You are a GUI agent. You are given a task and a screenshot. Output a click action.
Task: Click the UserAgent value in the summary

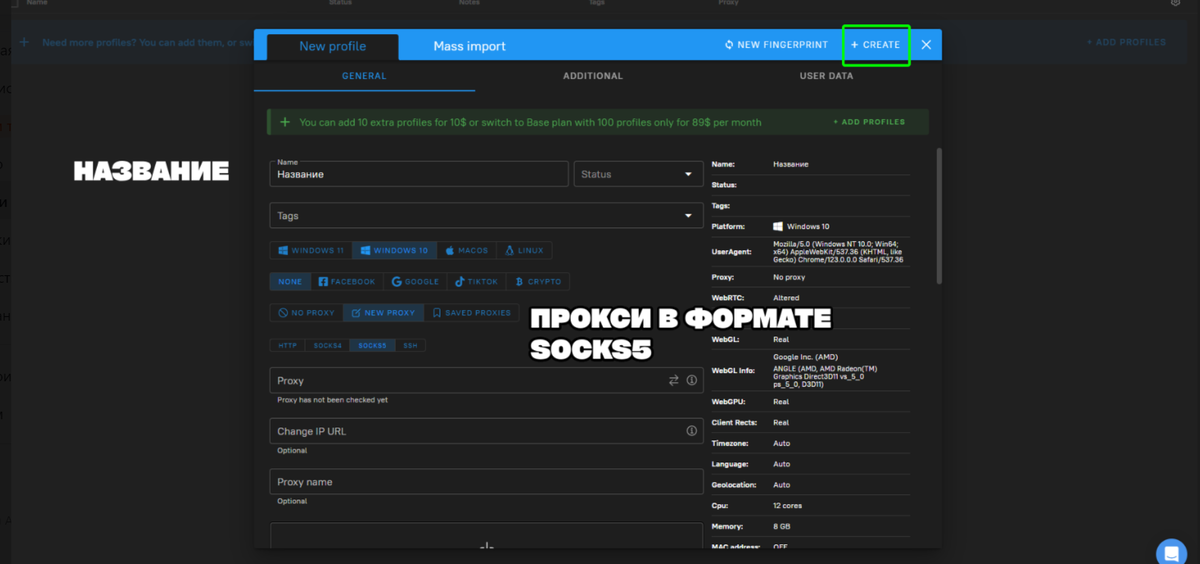838,252
